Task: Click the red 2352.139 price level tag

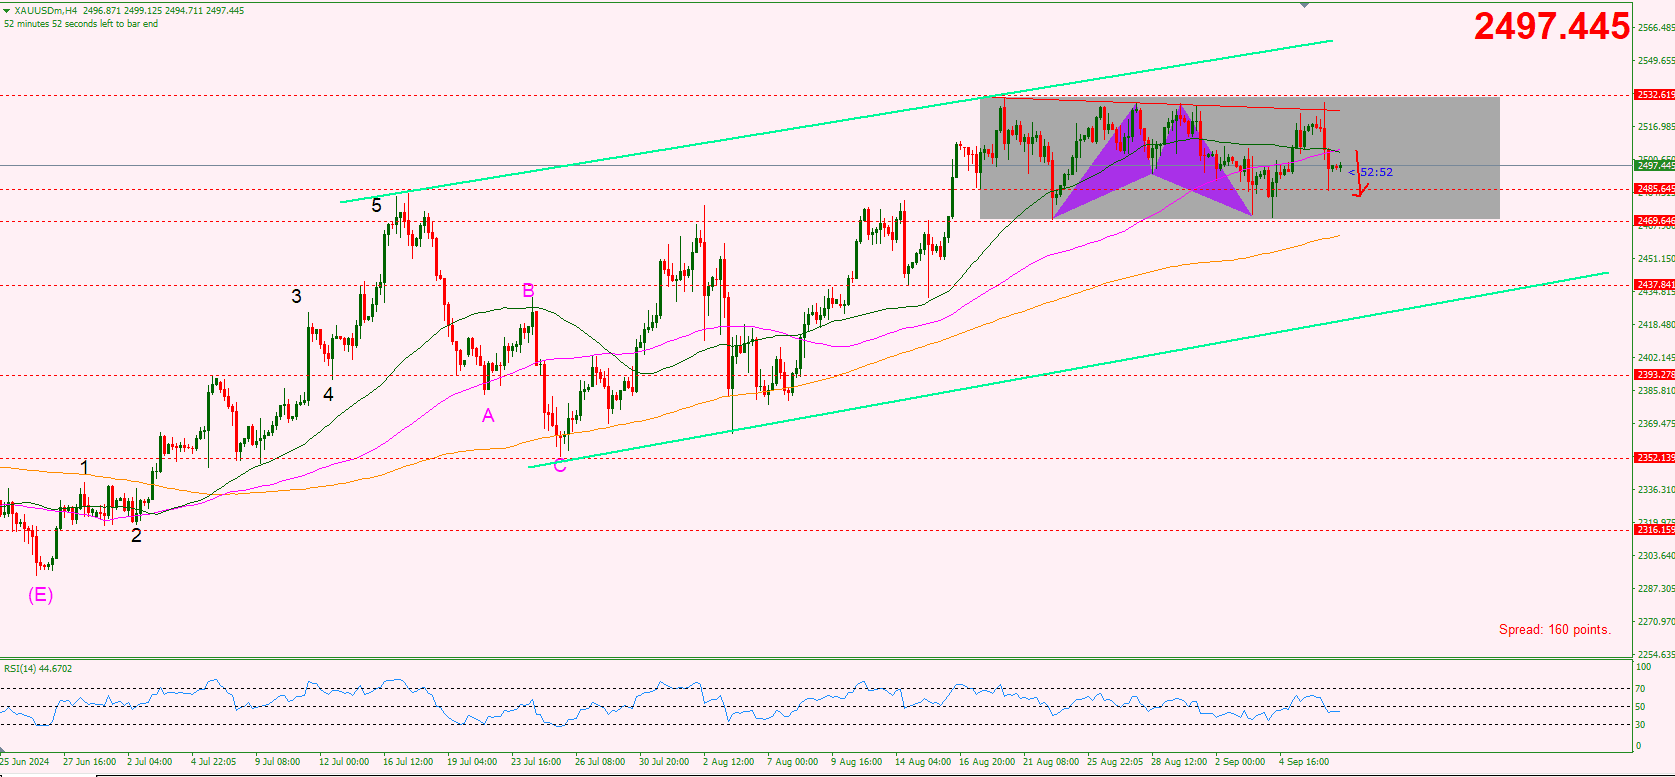Action: [x=1655, y=458]
